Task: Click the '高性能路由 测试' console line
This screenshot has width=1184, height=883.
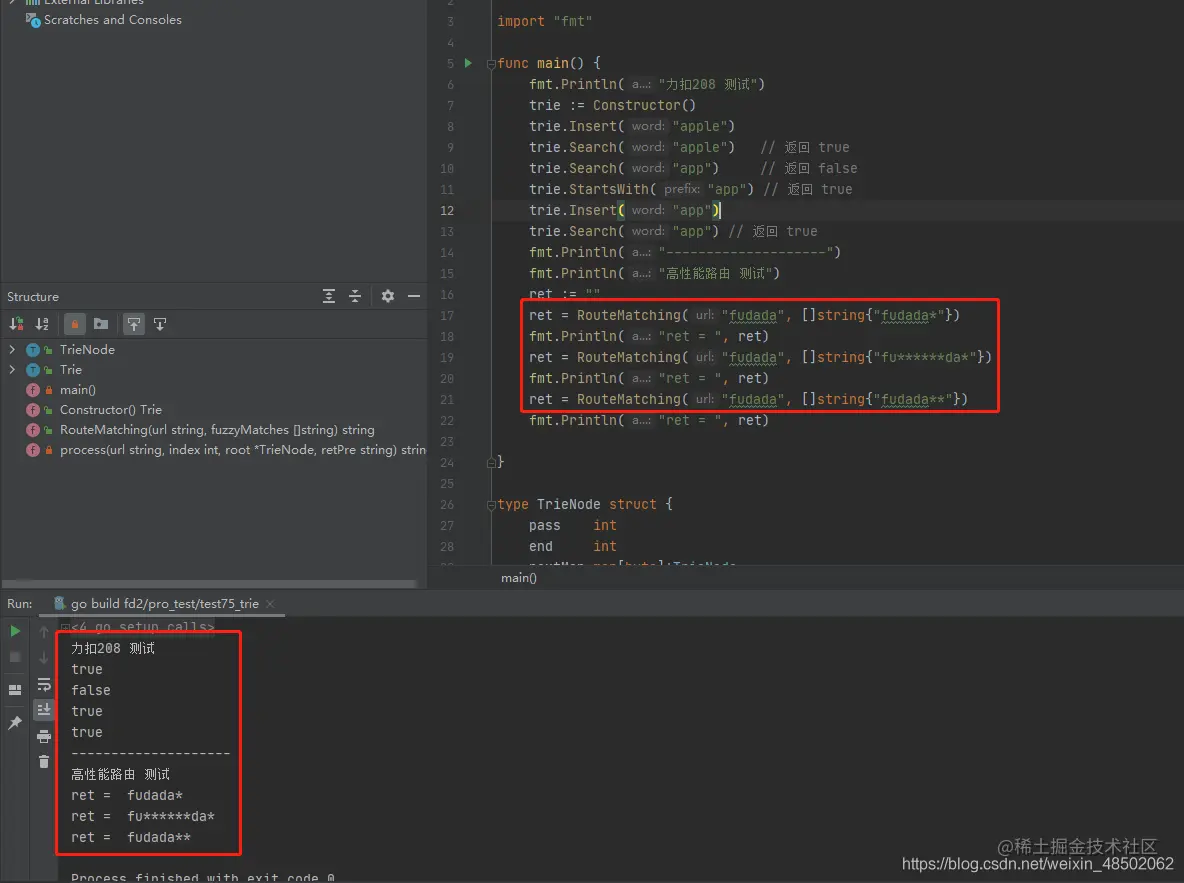Action: pos(120,774)
